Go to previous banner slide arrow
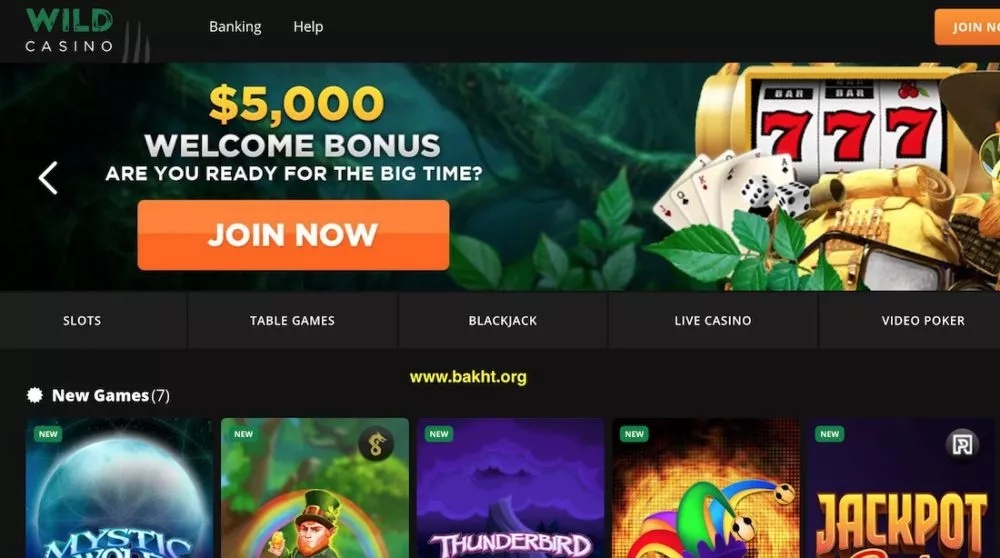 [x=48, y=177]
